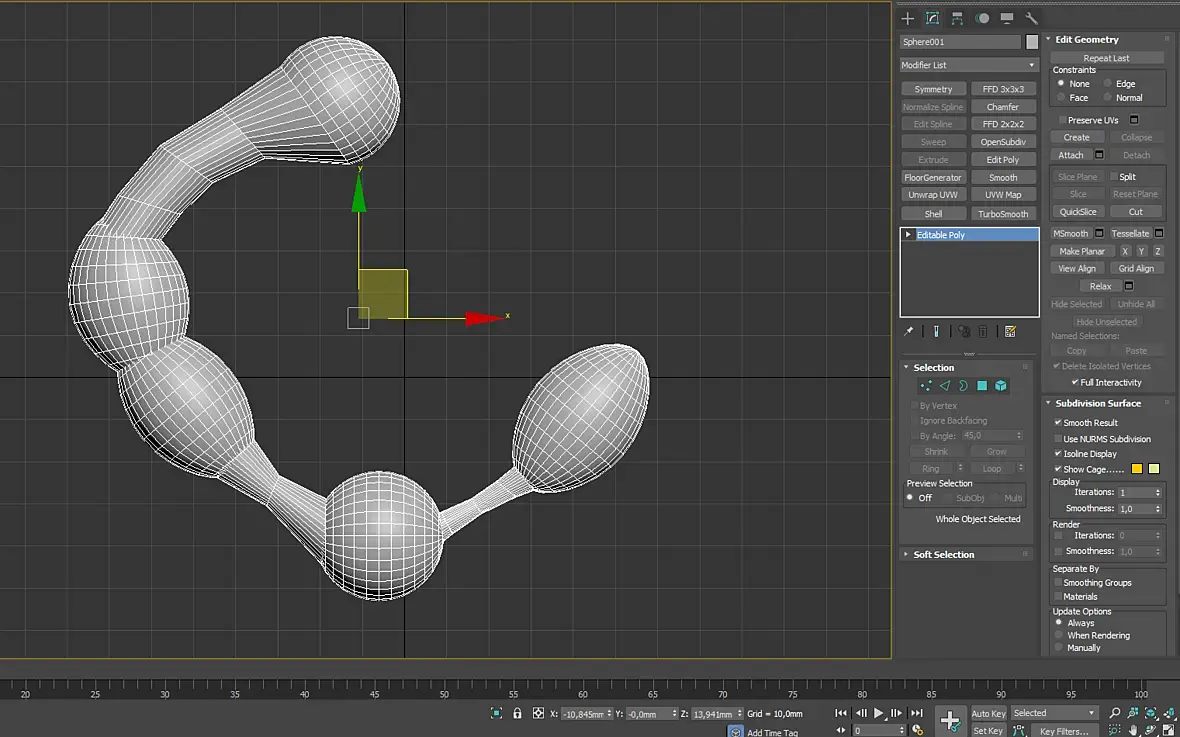Select Polygon sub-object level icon
Viewport: 1180px width, 737px height.
coord(982,386)
